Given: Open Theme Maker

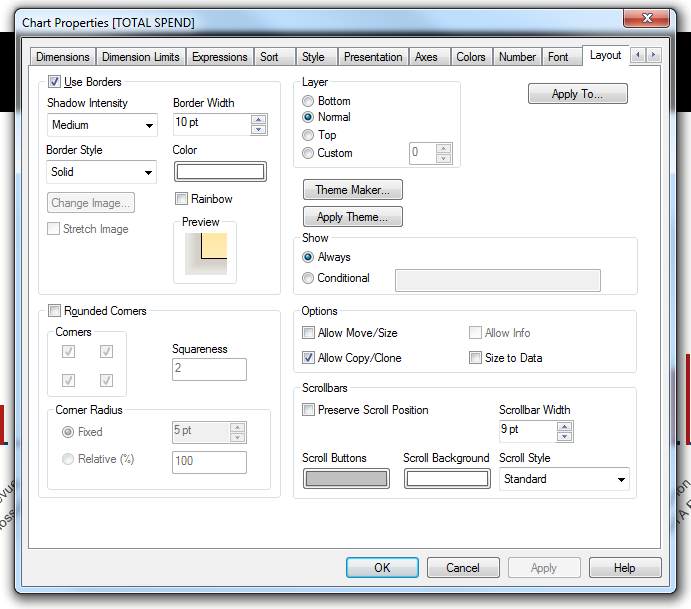Looking at the screenshot, I should 353,189.
